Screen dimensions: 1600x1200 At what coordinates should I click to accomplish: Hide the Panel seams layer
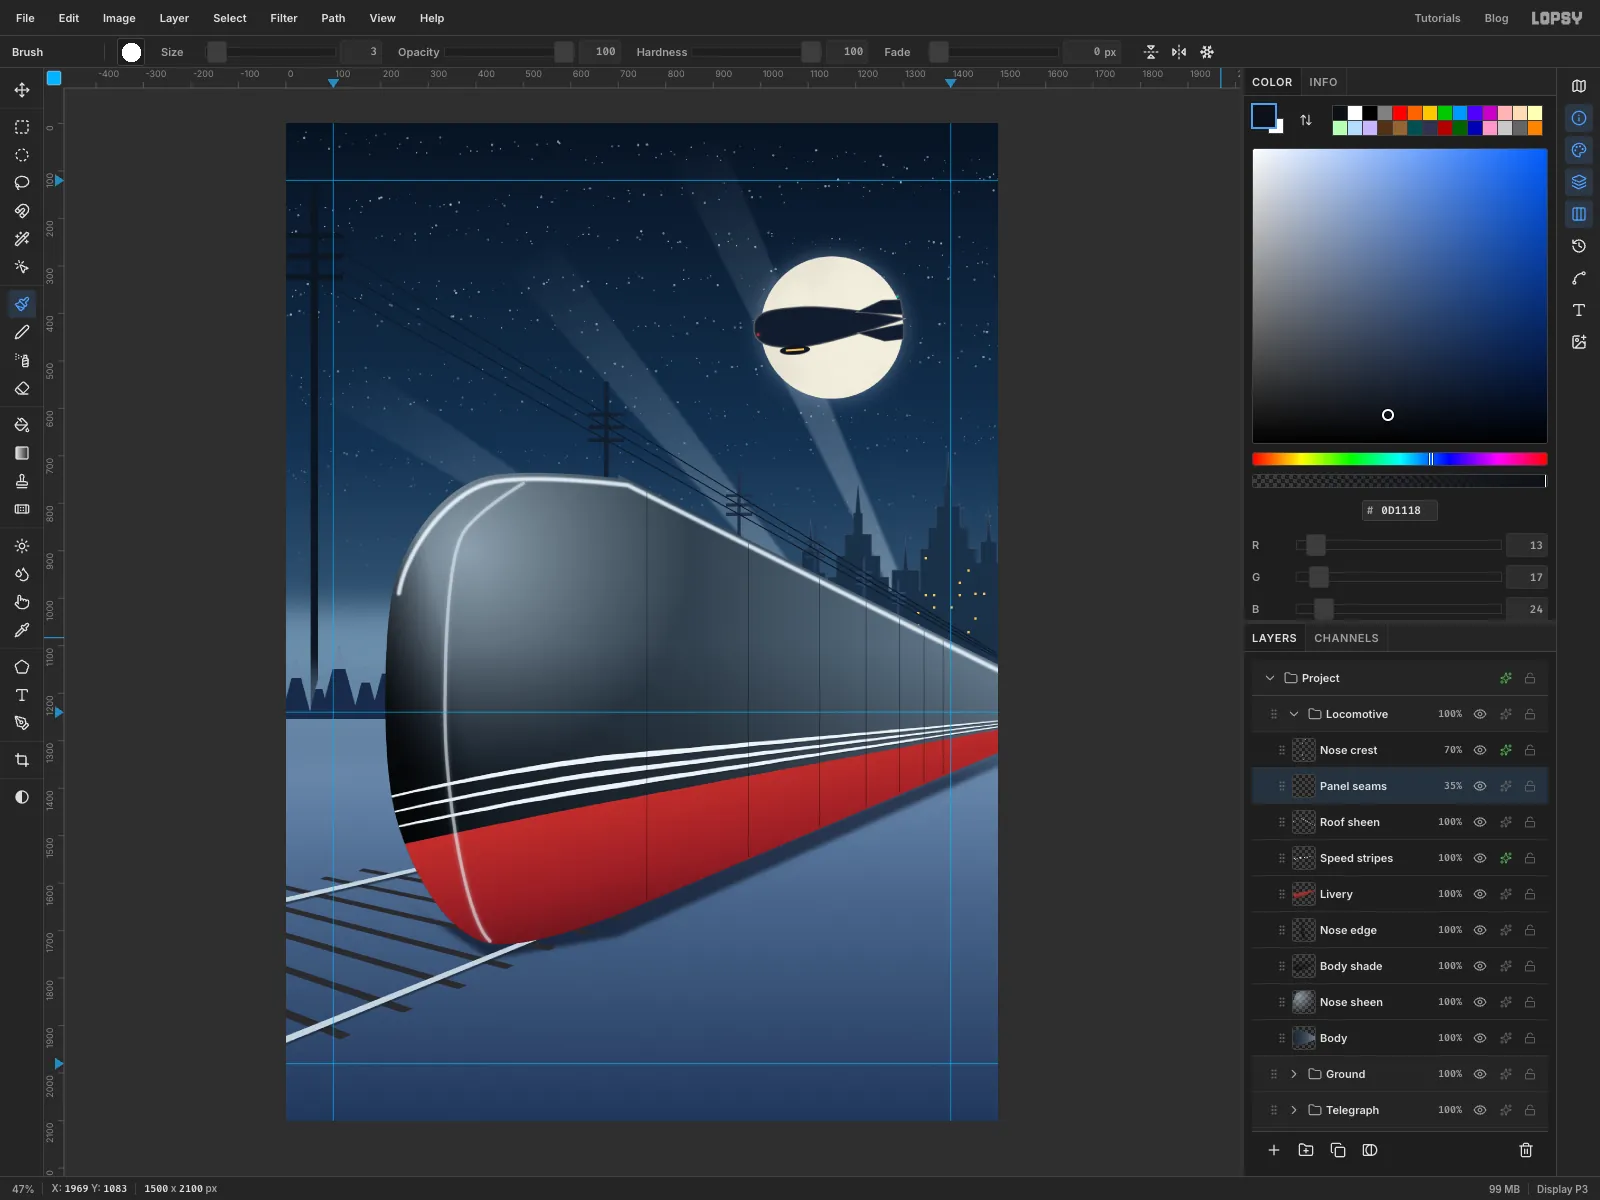pyautogui.click(x=1480, y=786)
